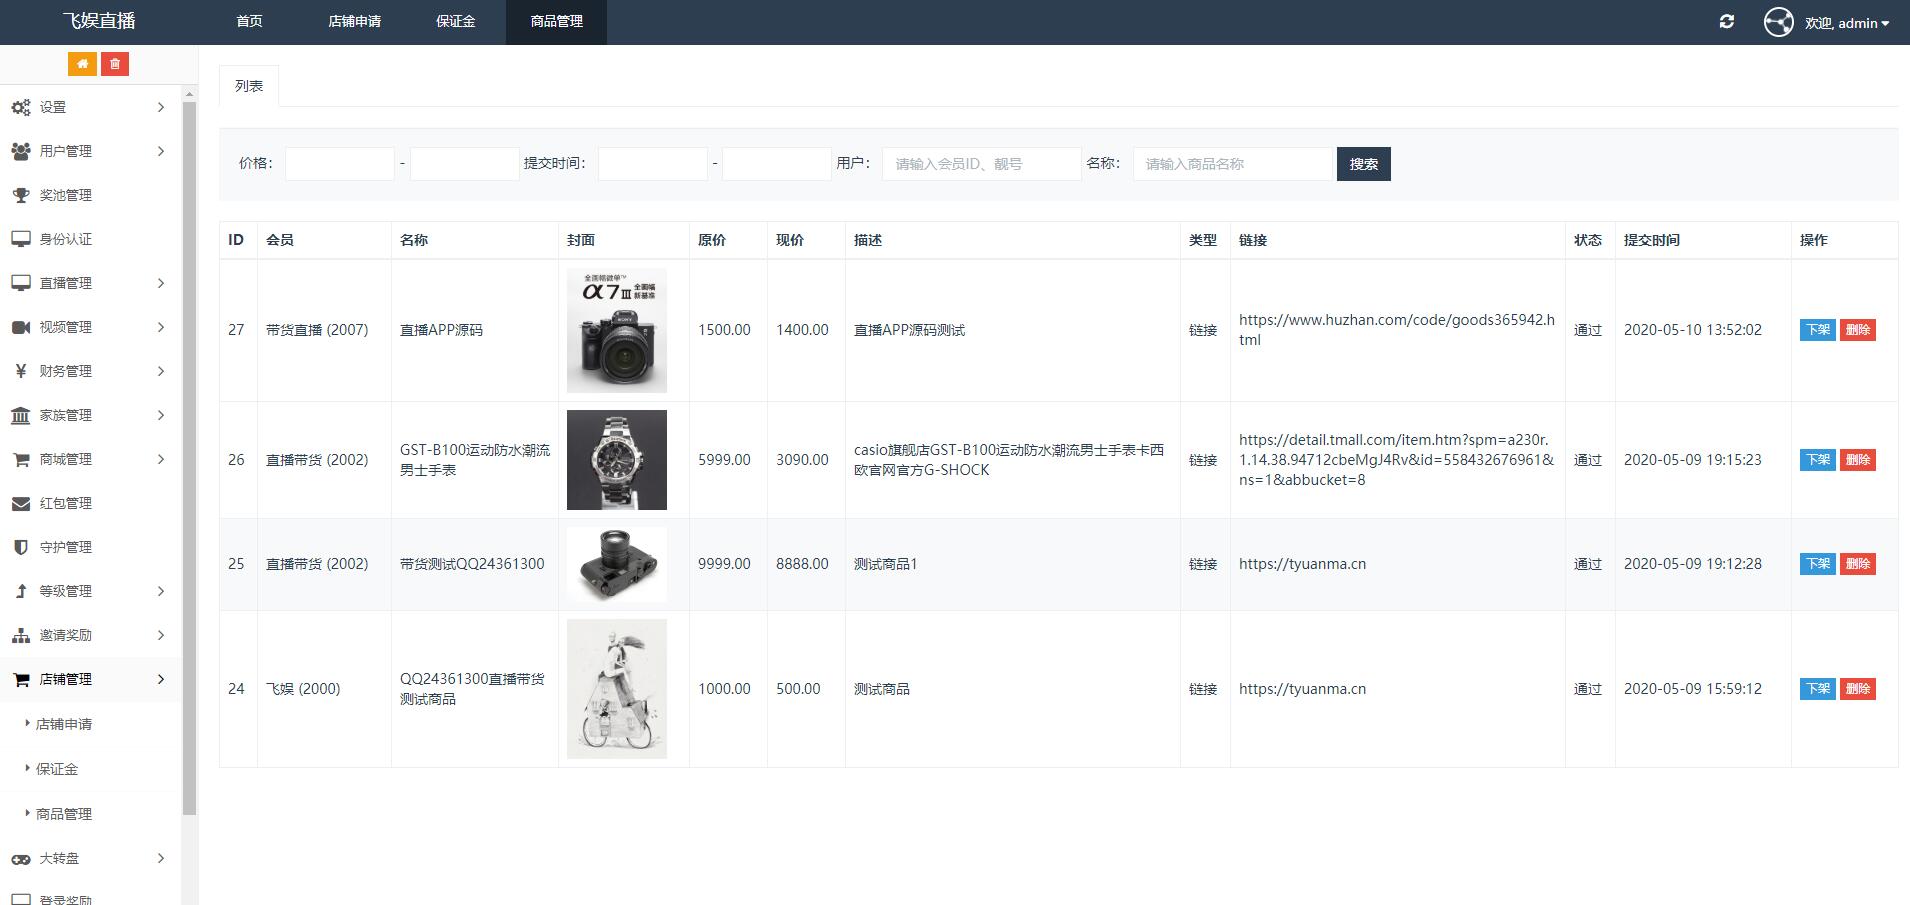This screenshot has width=1910, height=905.
Task: Open the admin user dropdown
Action: point(1847,23)
